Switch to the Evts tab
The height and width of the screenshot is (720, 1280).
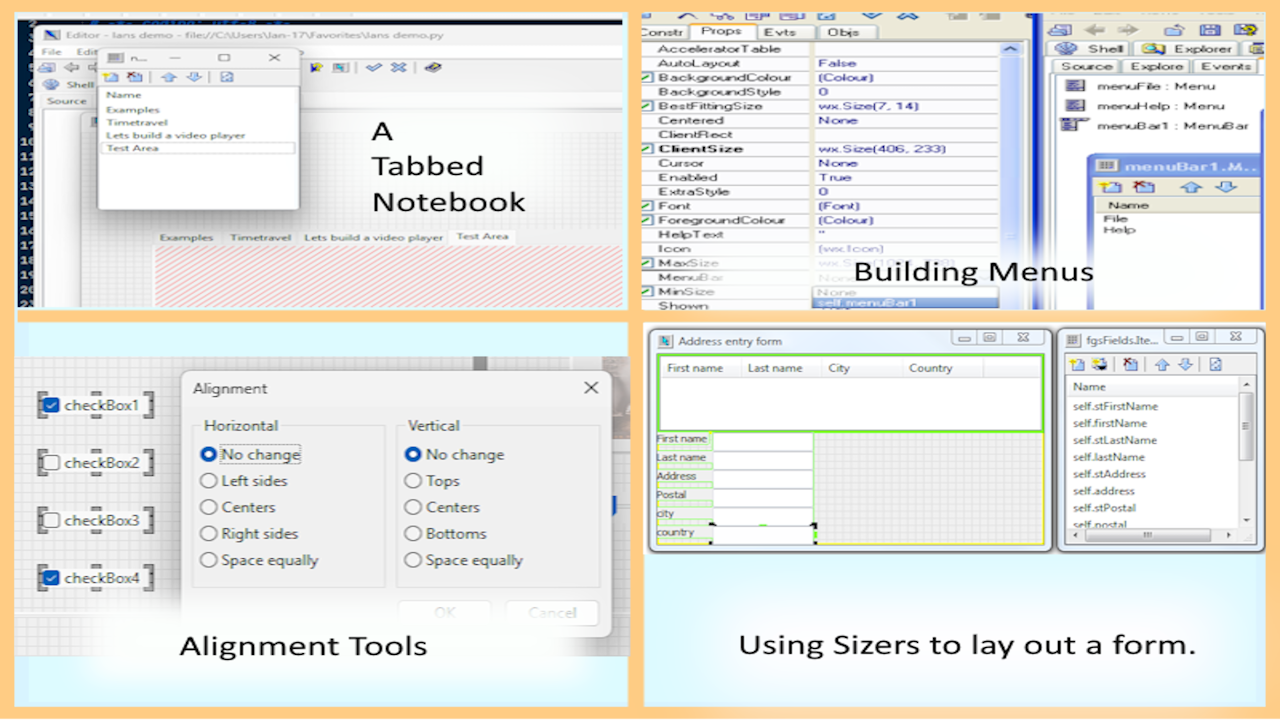click(x=780, y=32)
